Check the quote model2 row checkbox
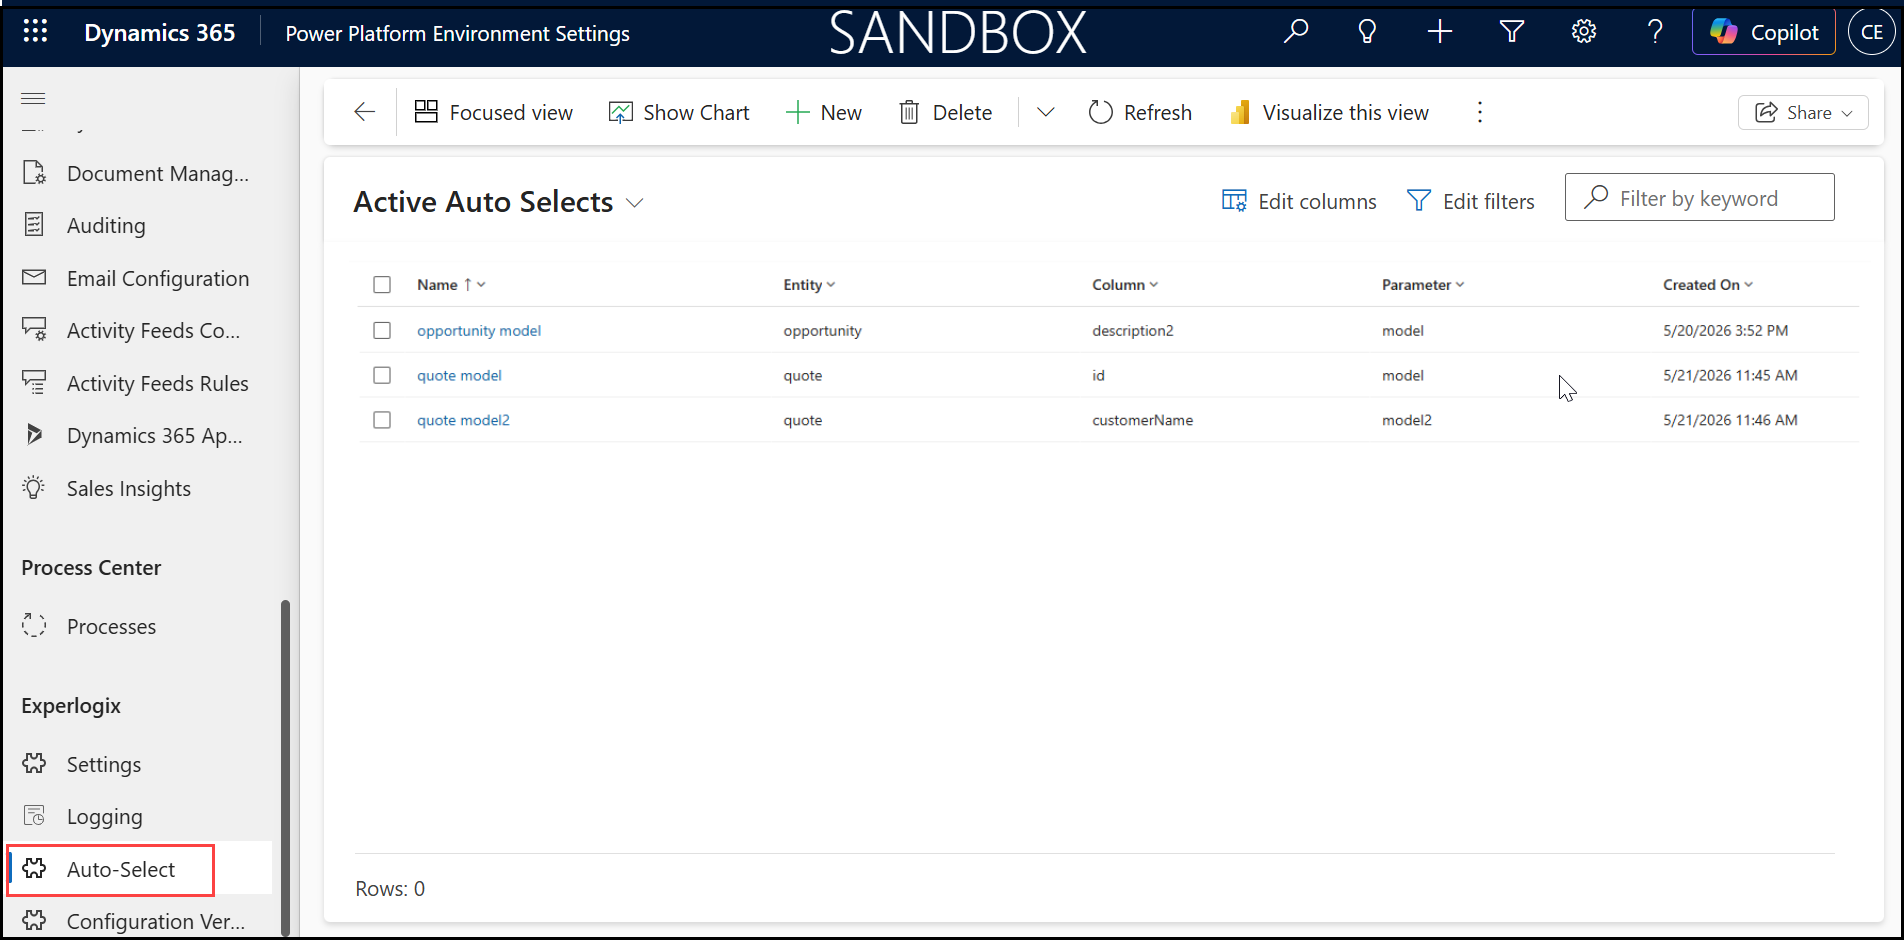 pyautogui.click(x=382, y=420)
